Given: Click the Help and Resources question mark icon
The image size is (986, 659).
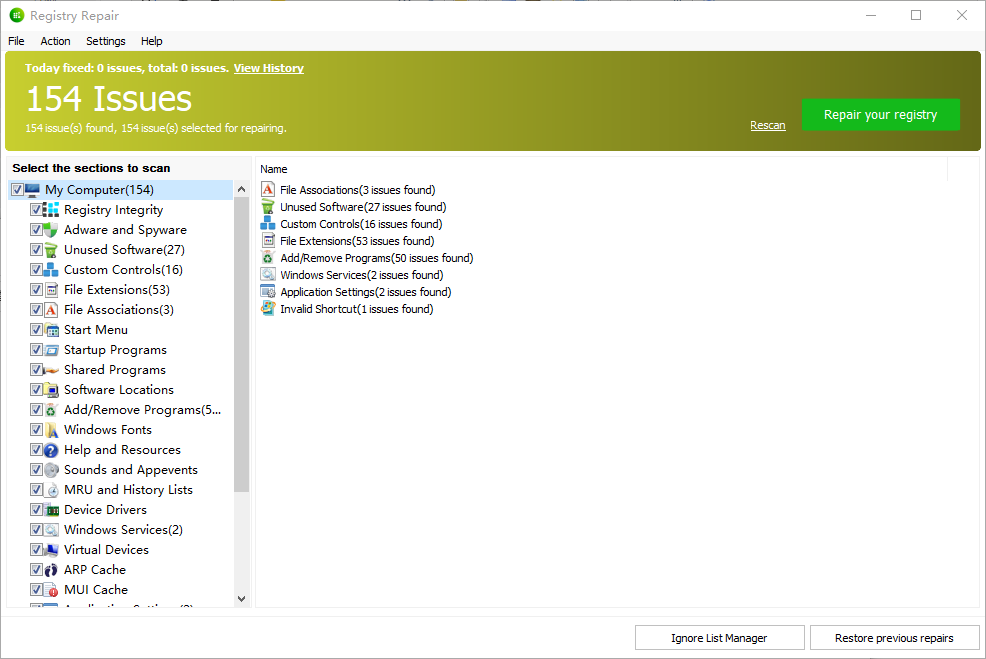Looking at the screenshot, I should click(51, 450).
